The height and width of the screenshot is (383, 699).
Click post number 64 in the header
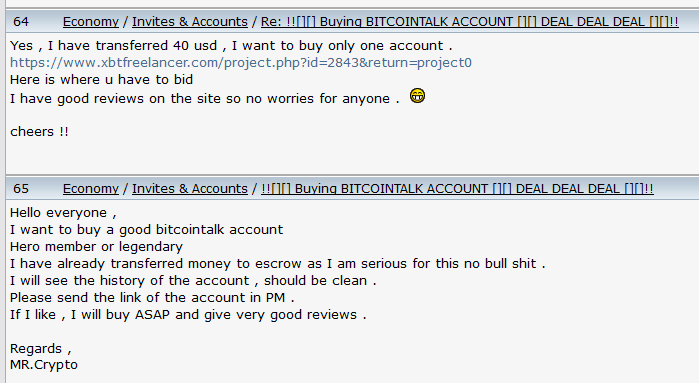click(21, 21)
